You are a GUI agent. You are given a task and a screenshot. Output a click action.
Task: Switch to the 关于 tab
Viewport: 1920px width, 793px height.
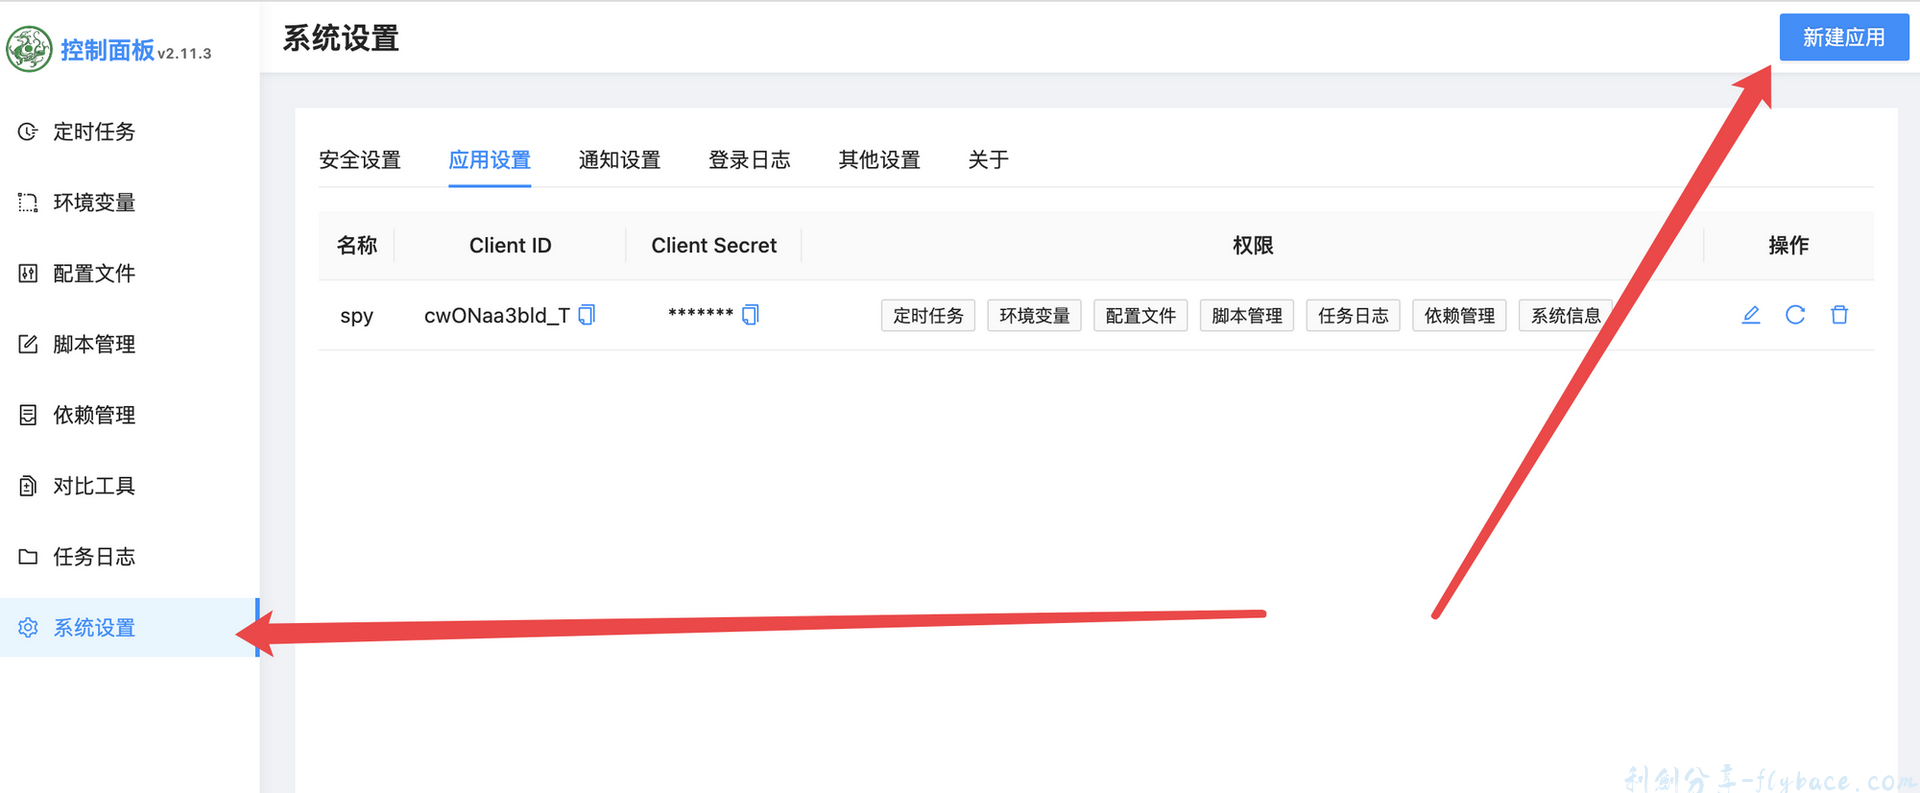coord(989,160)
